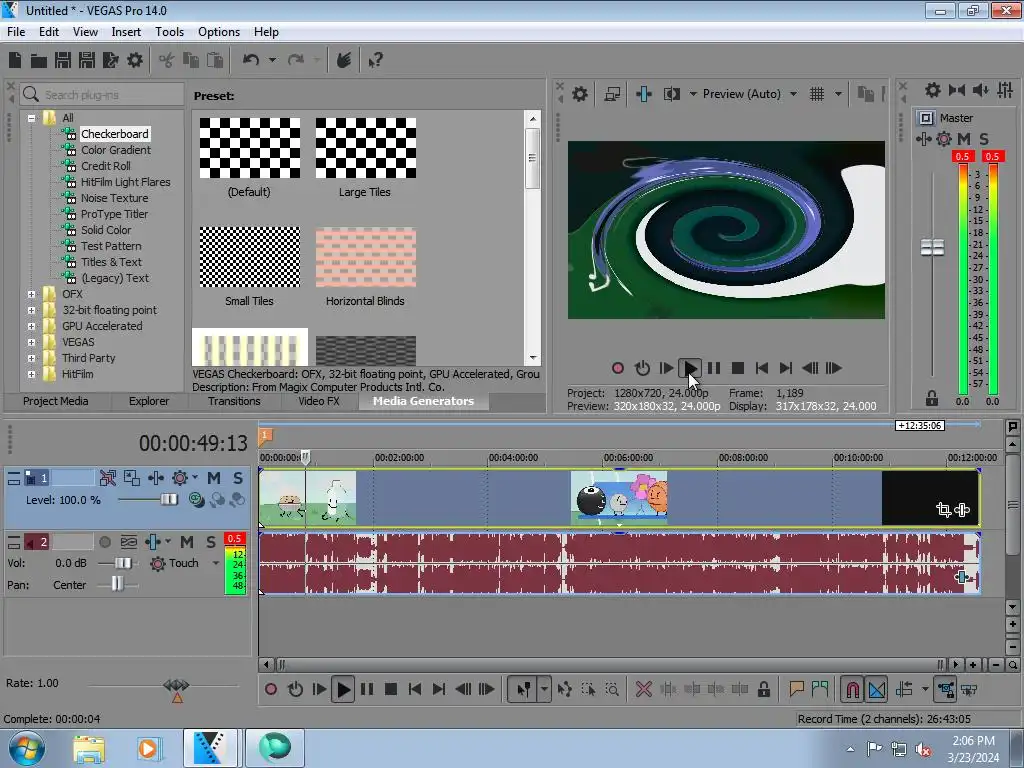1024x768 pixels.
Task: Solo audio track 2
Action: (x=211, y=542)
